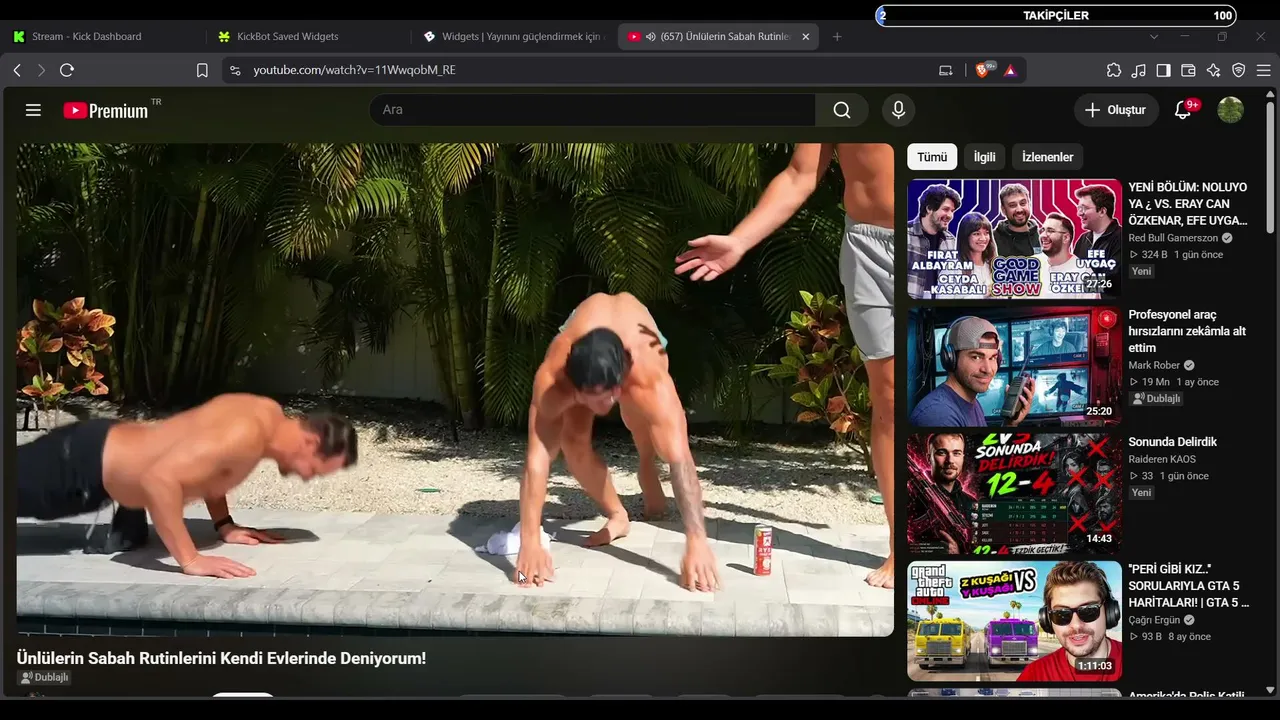Open the YouTube notifications bell

1183,110
